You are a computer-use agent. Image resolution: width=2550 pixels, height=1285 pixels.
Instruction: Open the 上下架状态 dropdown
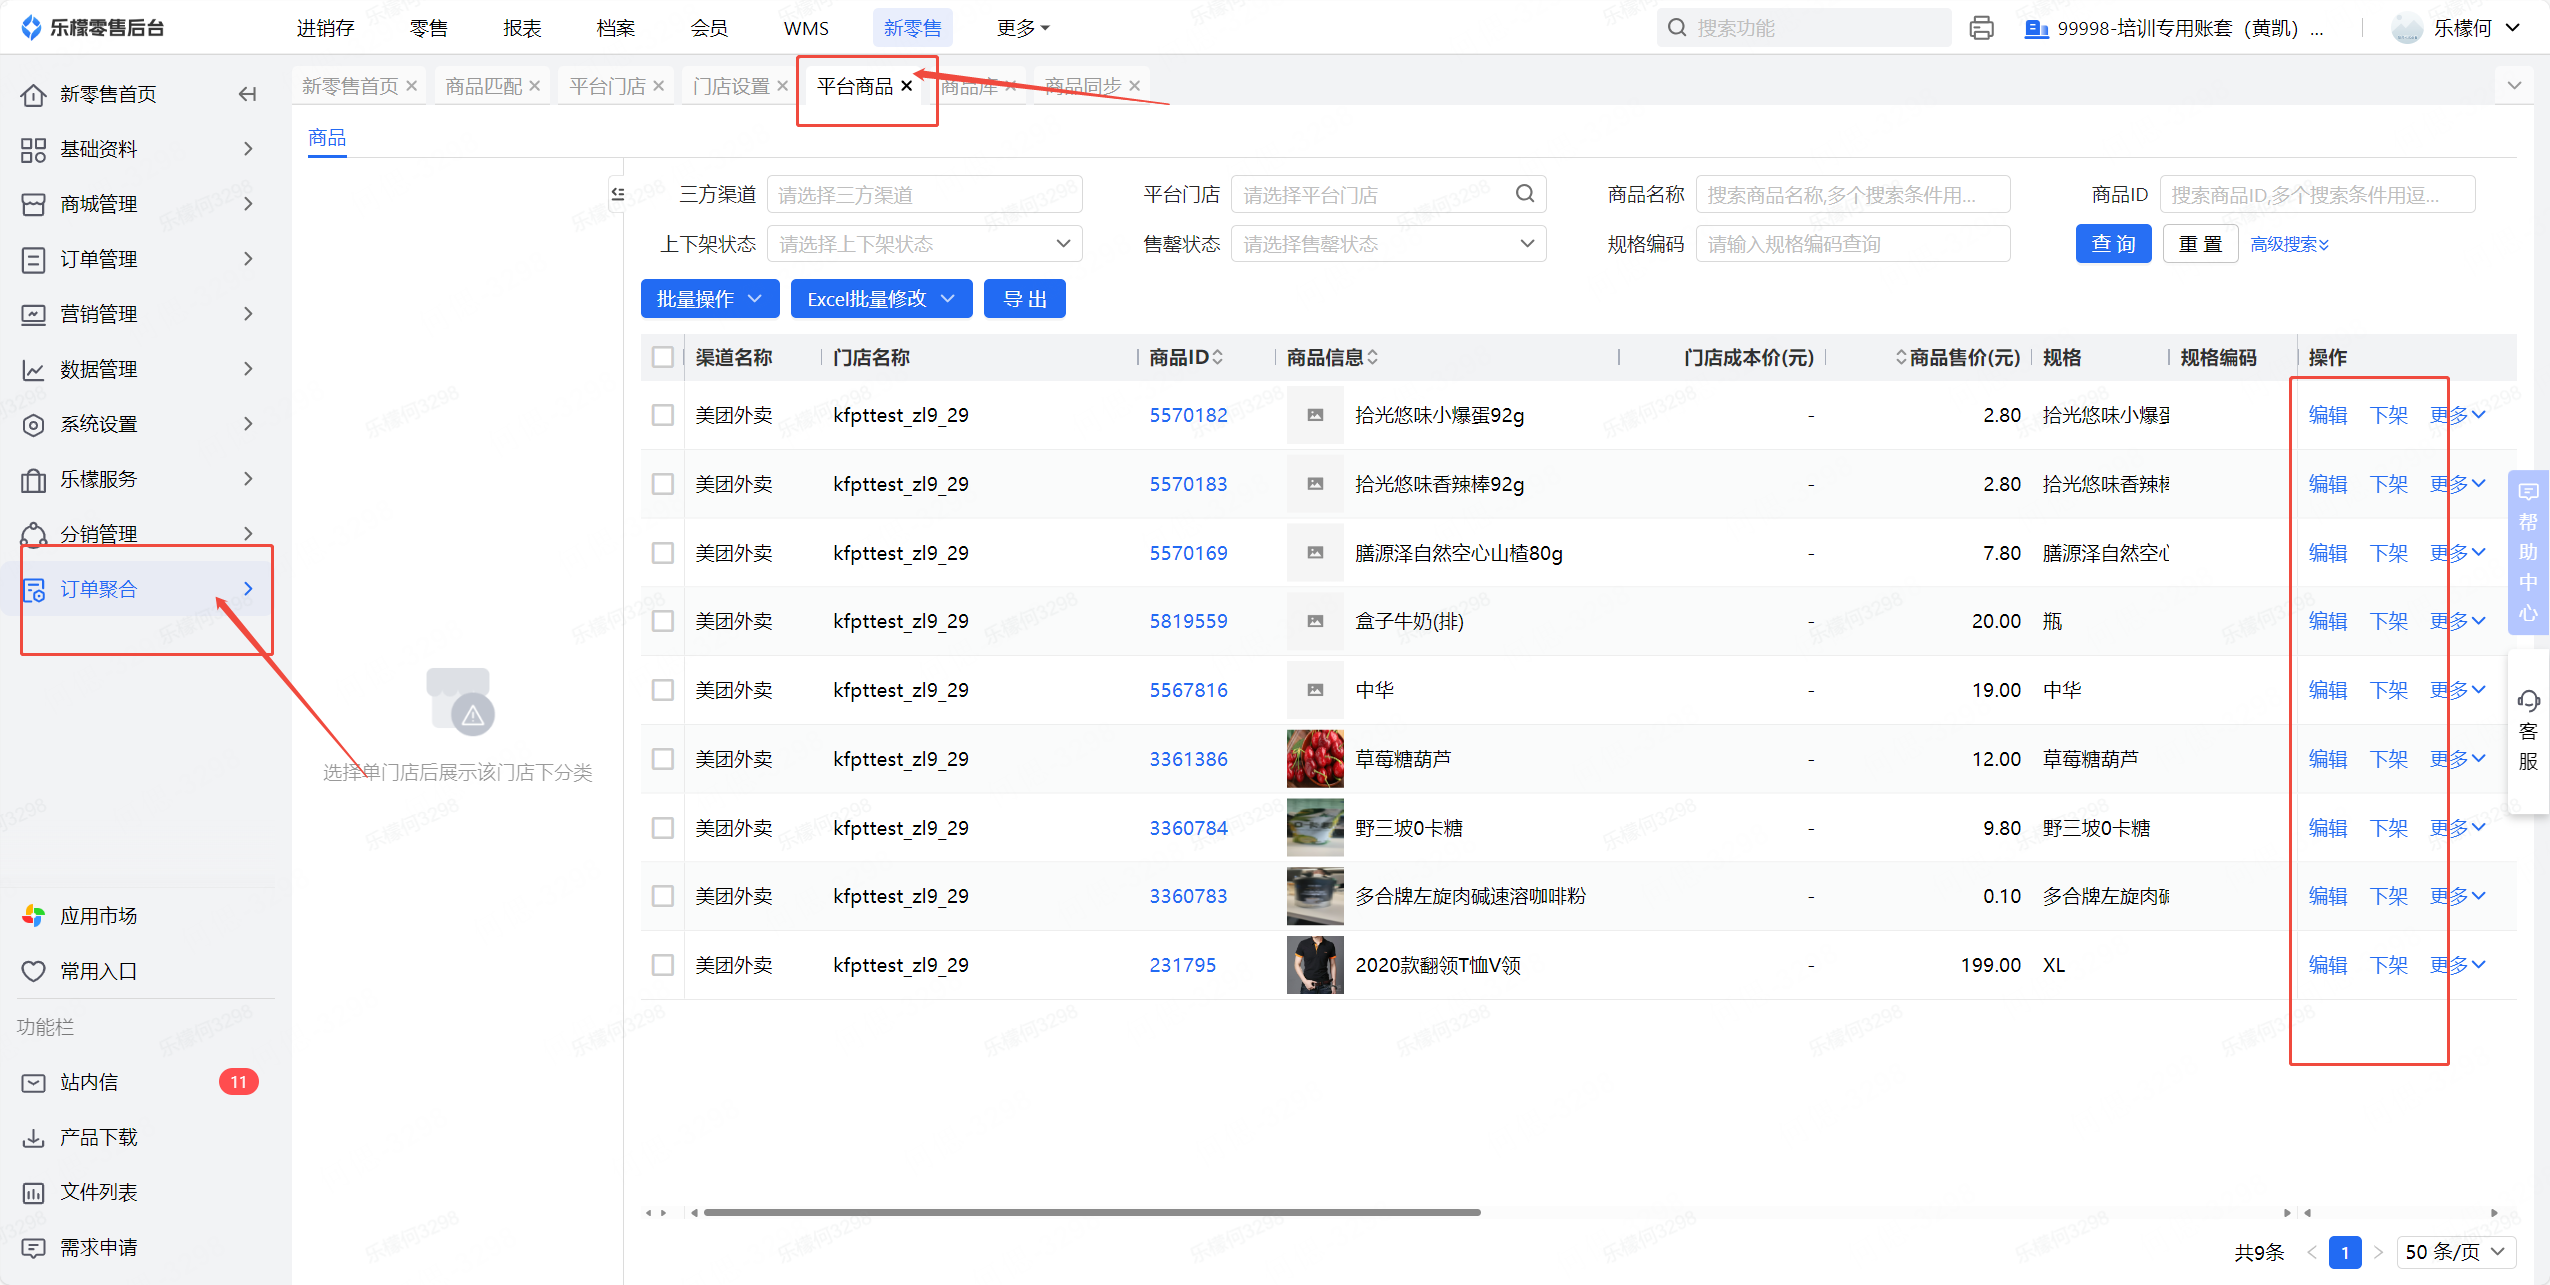[924, 244]
